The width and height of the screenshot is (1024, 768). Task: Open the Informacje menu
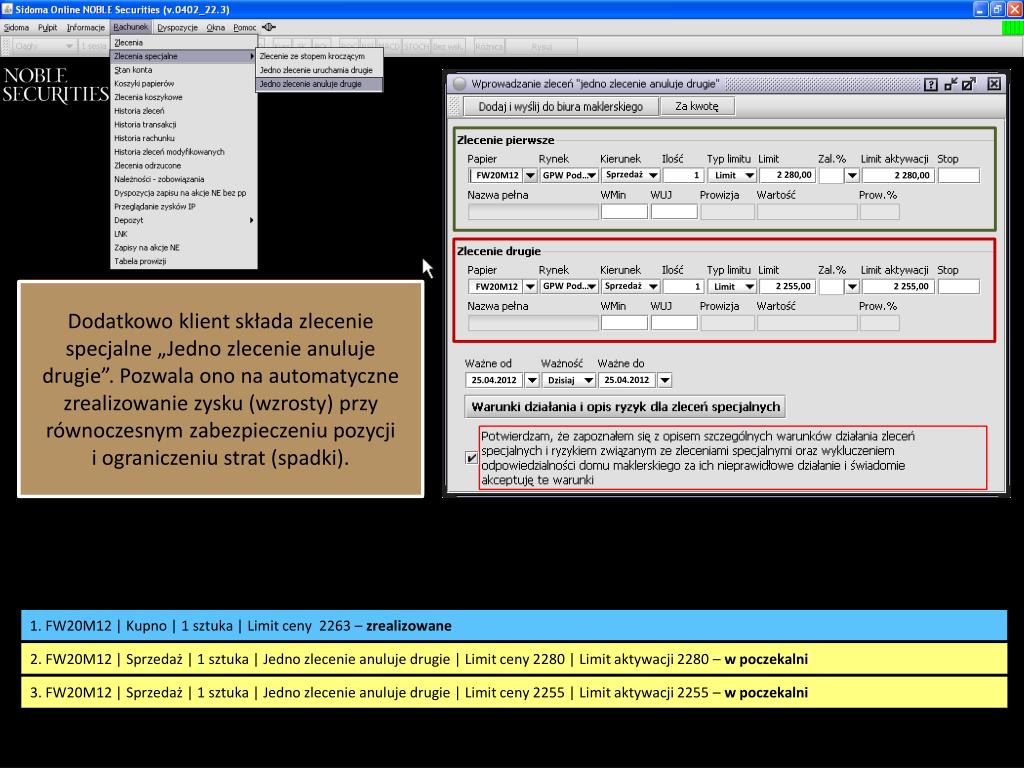[86, 27]
